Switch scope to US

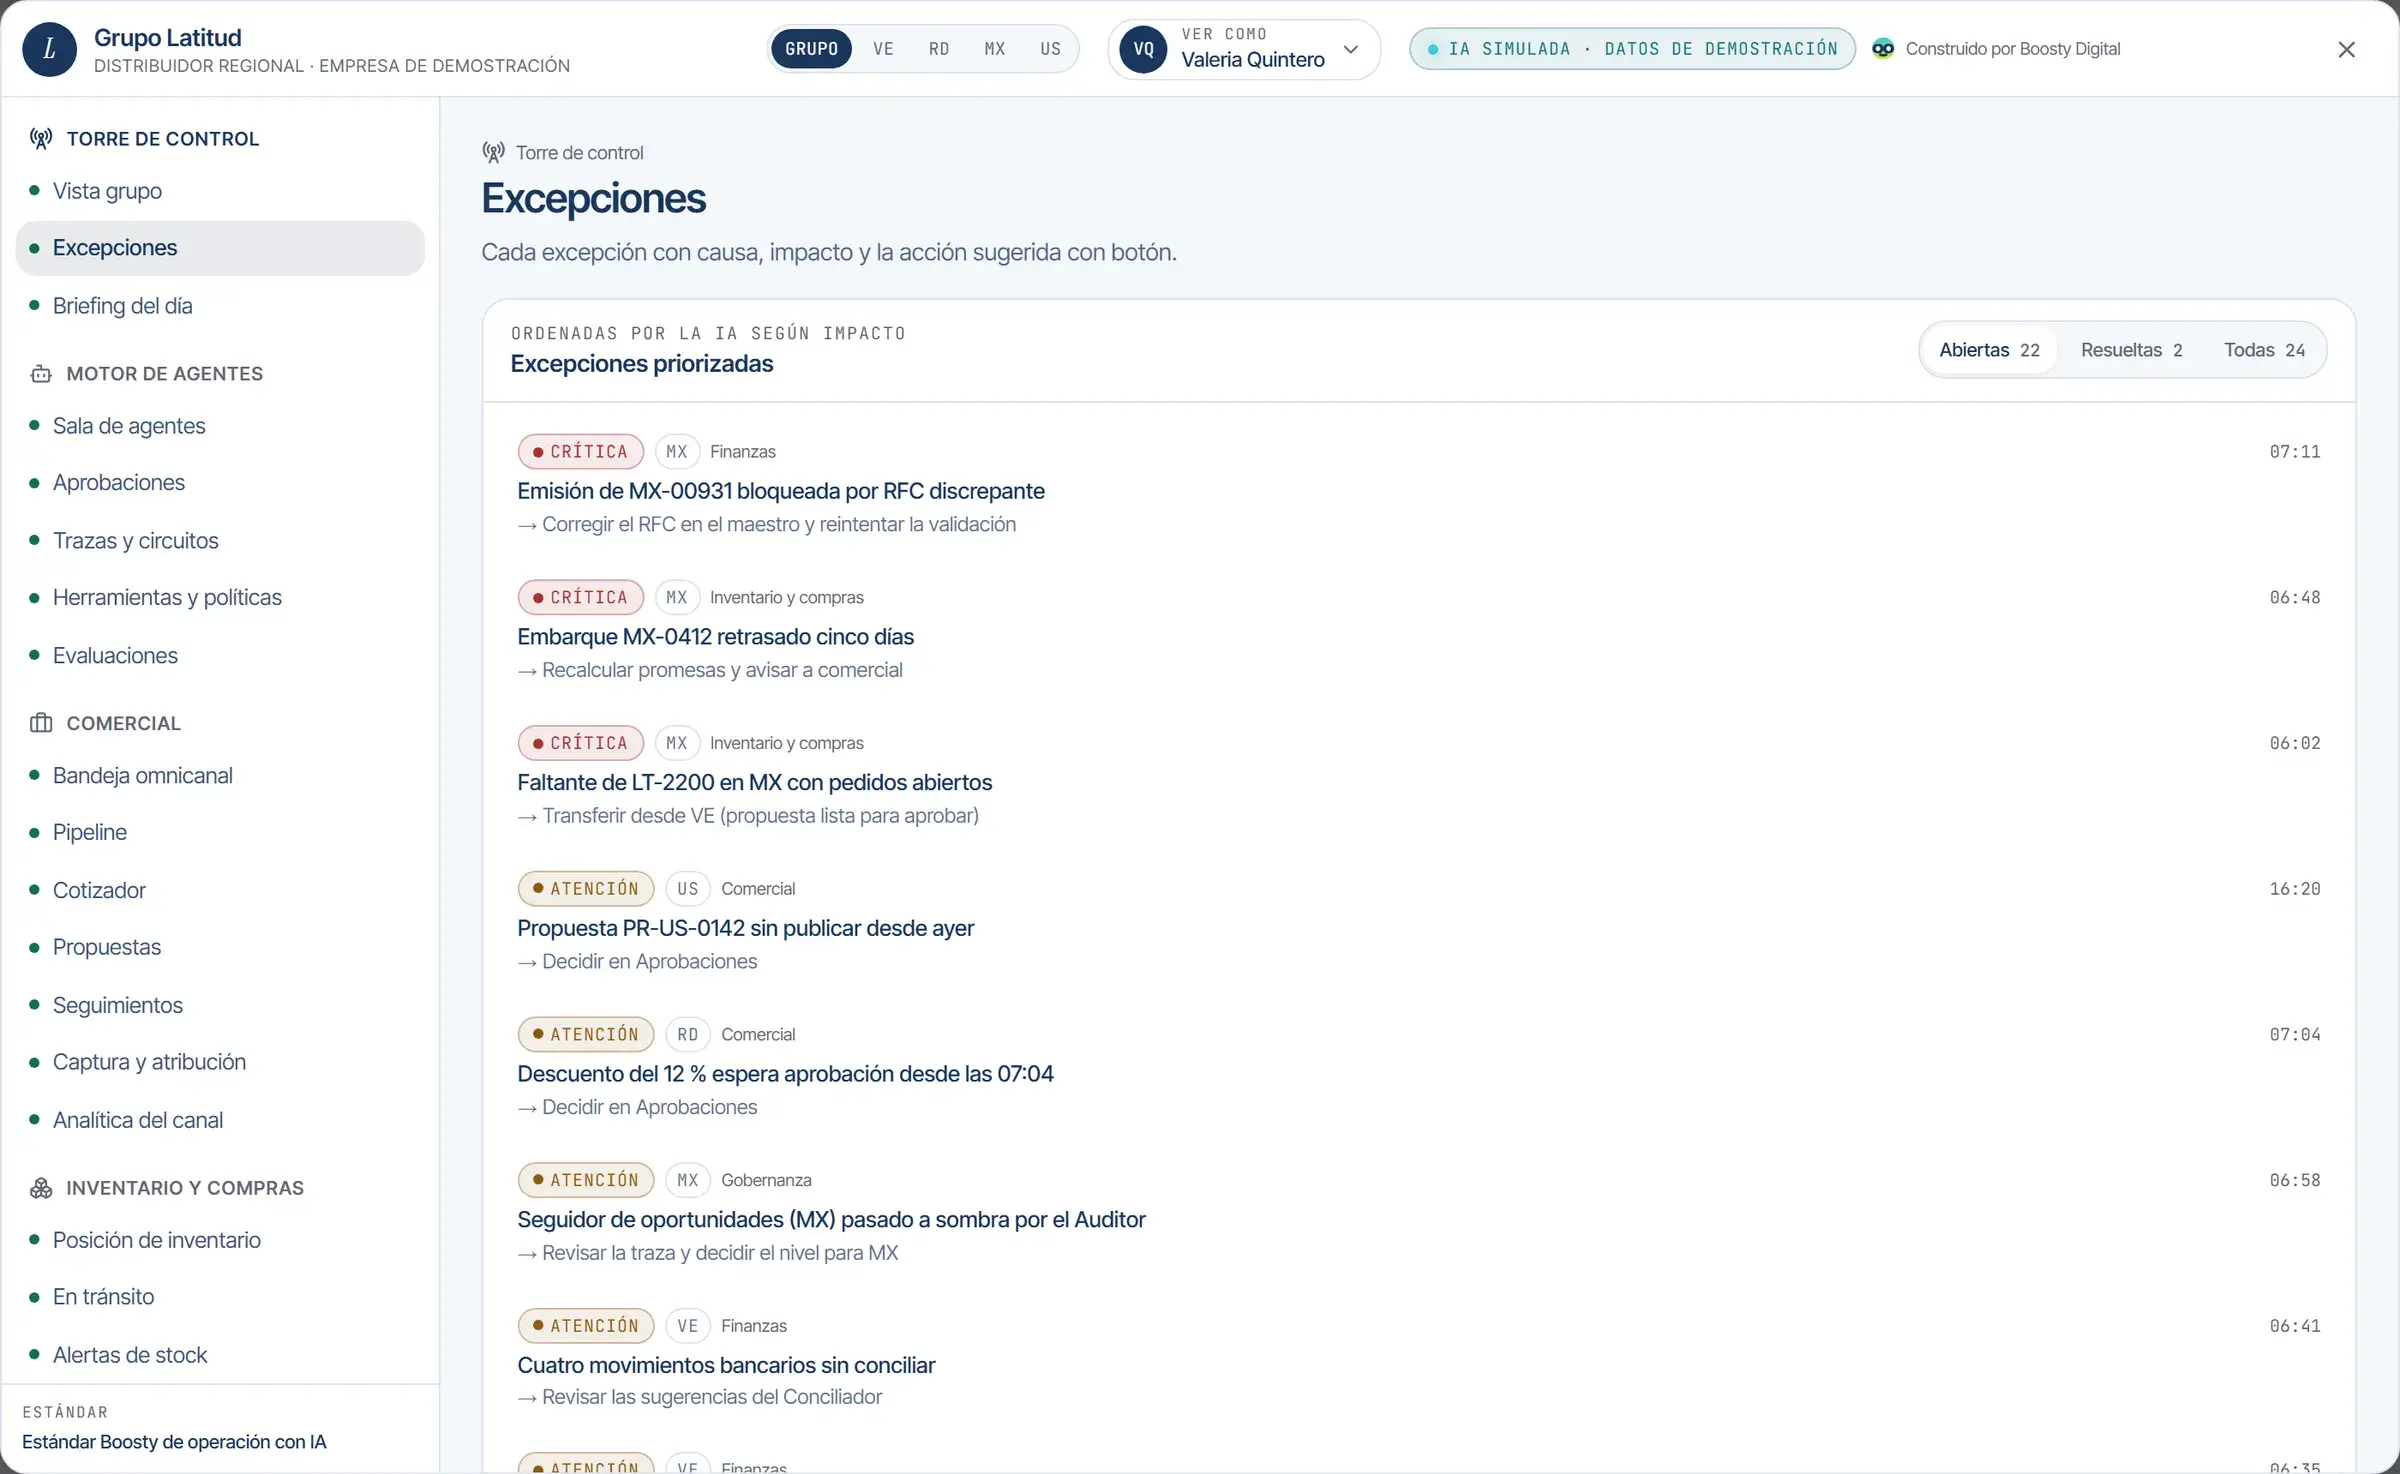pos(1050,49)
